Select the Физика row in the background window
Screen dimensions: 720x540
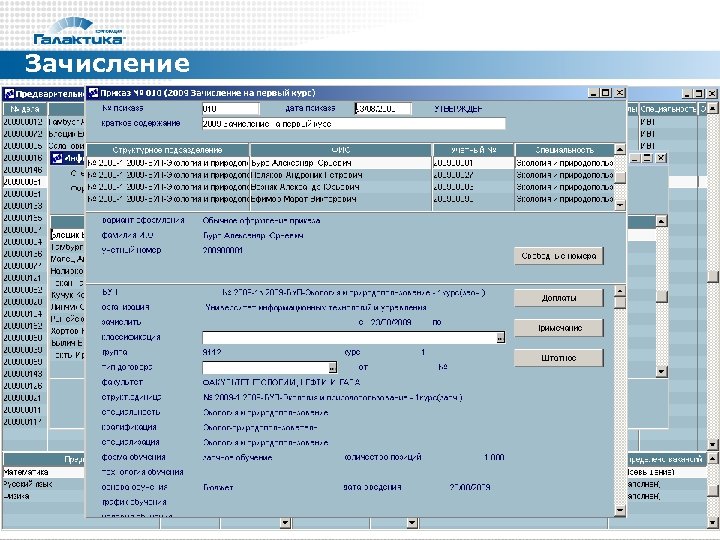tap(44, 496)
